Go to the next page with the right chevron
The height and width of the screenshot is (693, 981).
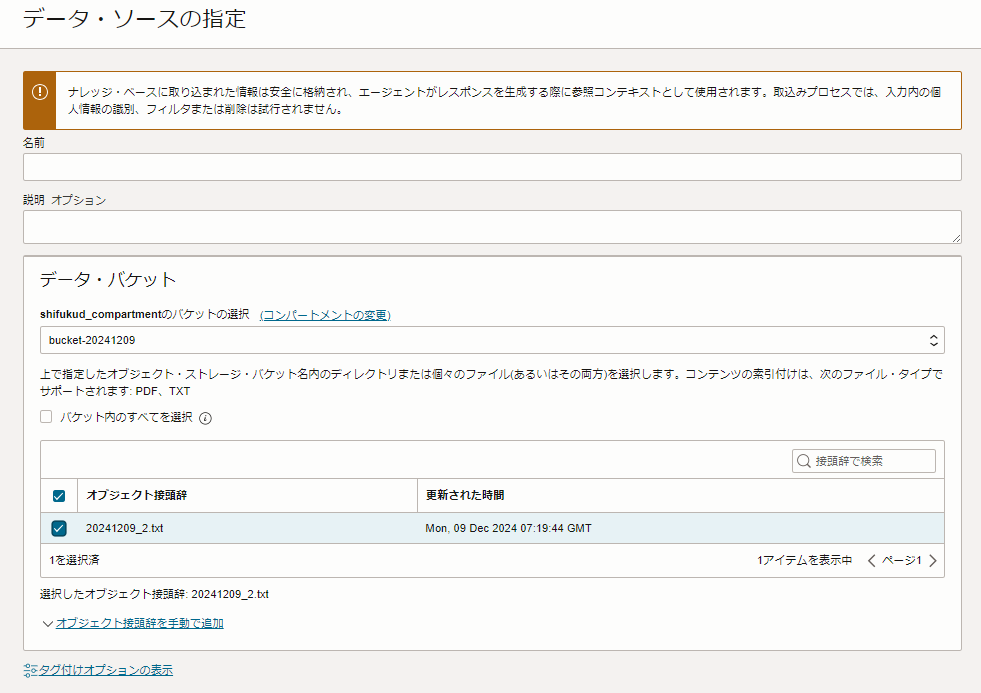932,561
